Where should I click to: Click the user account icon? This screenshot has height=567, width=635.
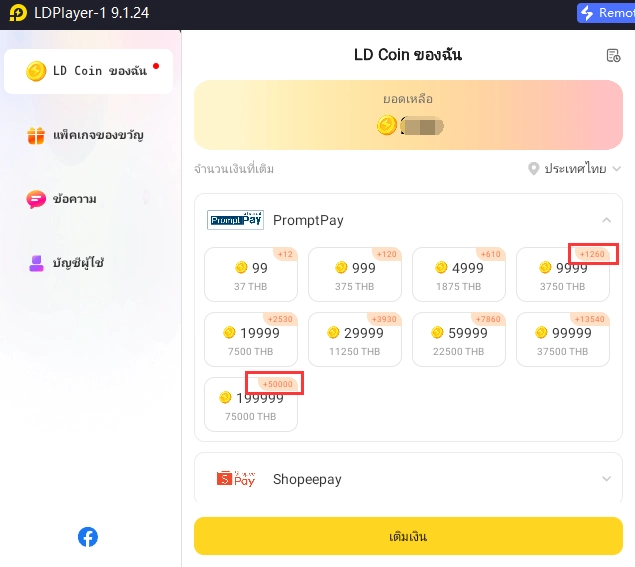click(x=36, y=263)
